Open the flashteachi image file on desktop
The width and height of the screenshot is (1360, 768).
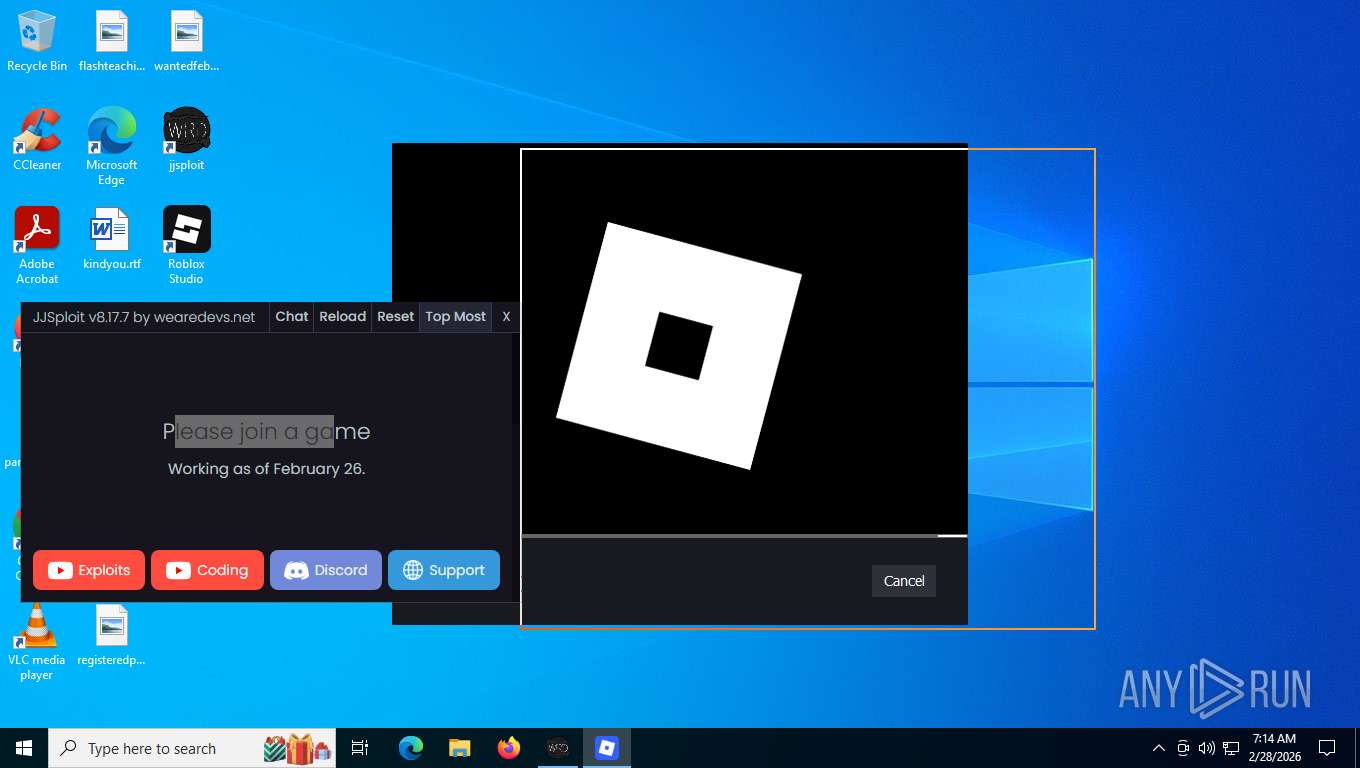tap(112, 41)
